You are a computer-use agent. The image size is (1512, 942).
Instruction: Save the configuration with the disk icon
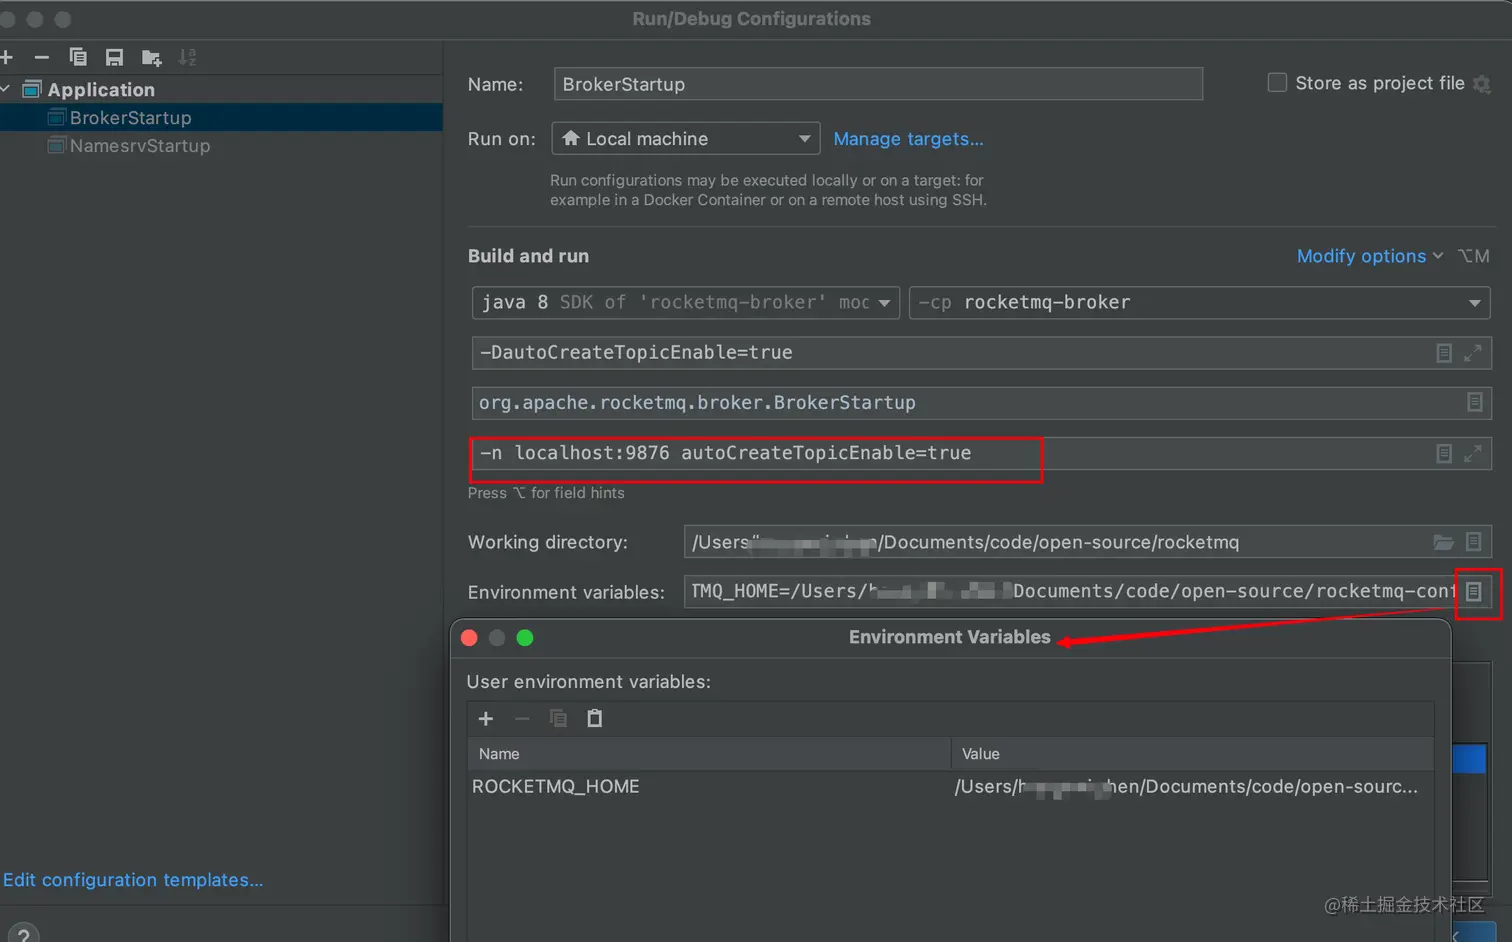tap(114, 57)
